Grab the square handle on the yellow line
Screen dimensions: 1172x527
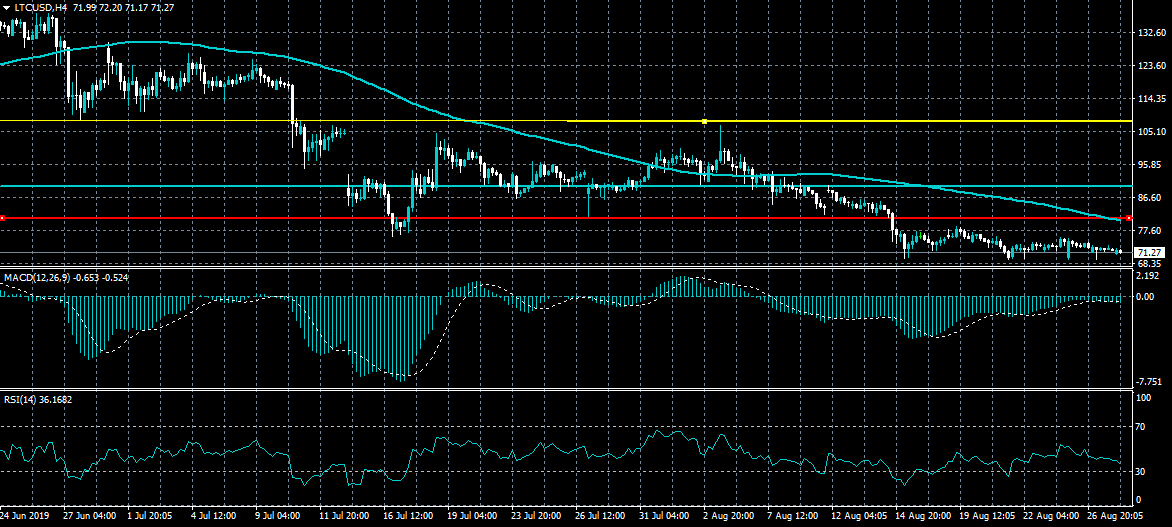tap(705, 121)
